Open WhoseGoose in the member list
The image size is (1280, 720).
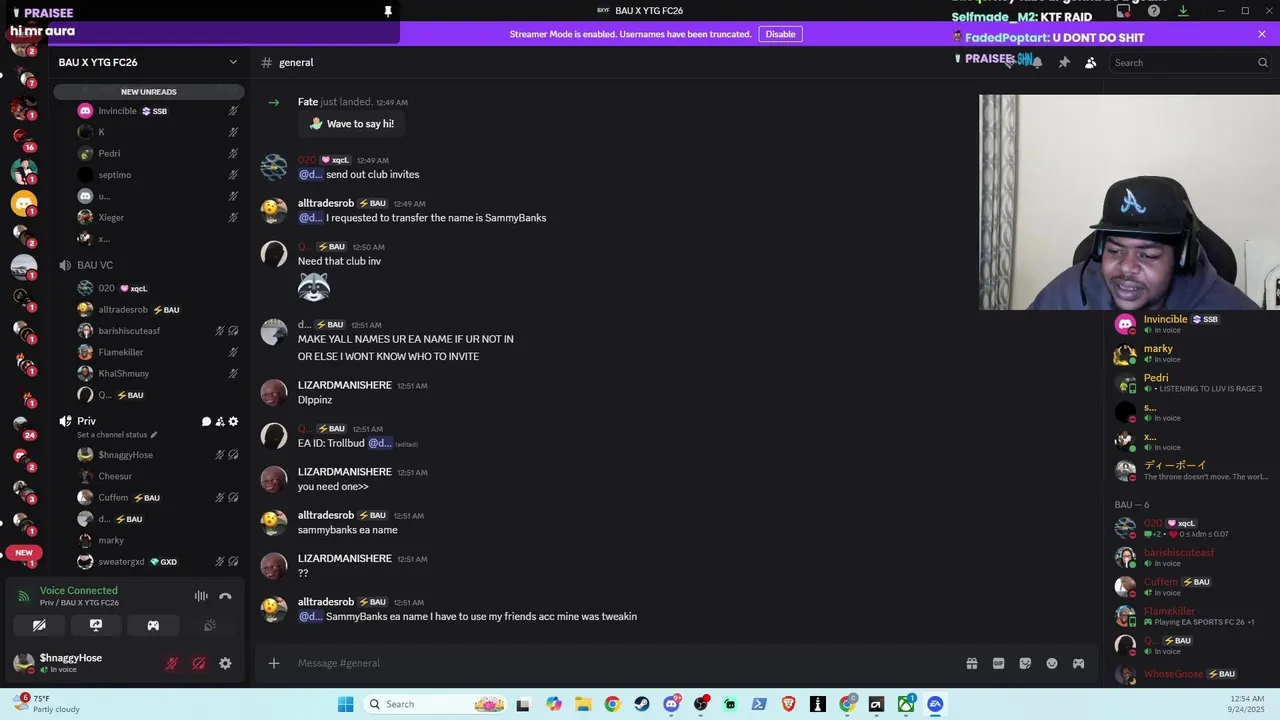tap(1174, 674)
